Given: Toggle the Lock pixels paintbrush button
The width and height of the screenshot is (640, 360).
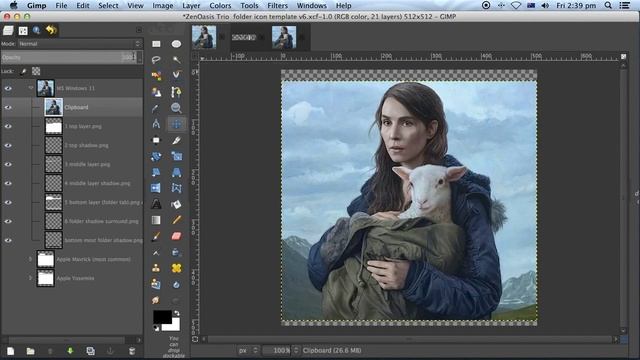Looking at the screenshot, I should (x=24, y=71).
